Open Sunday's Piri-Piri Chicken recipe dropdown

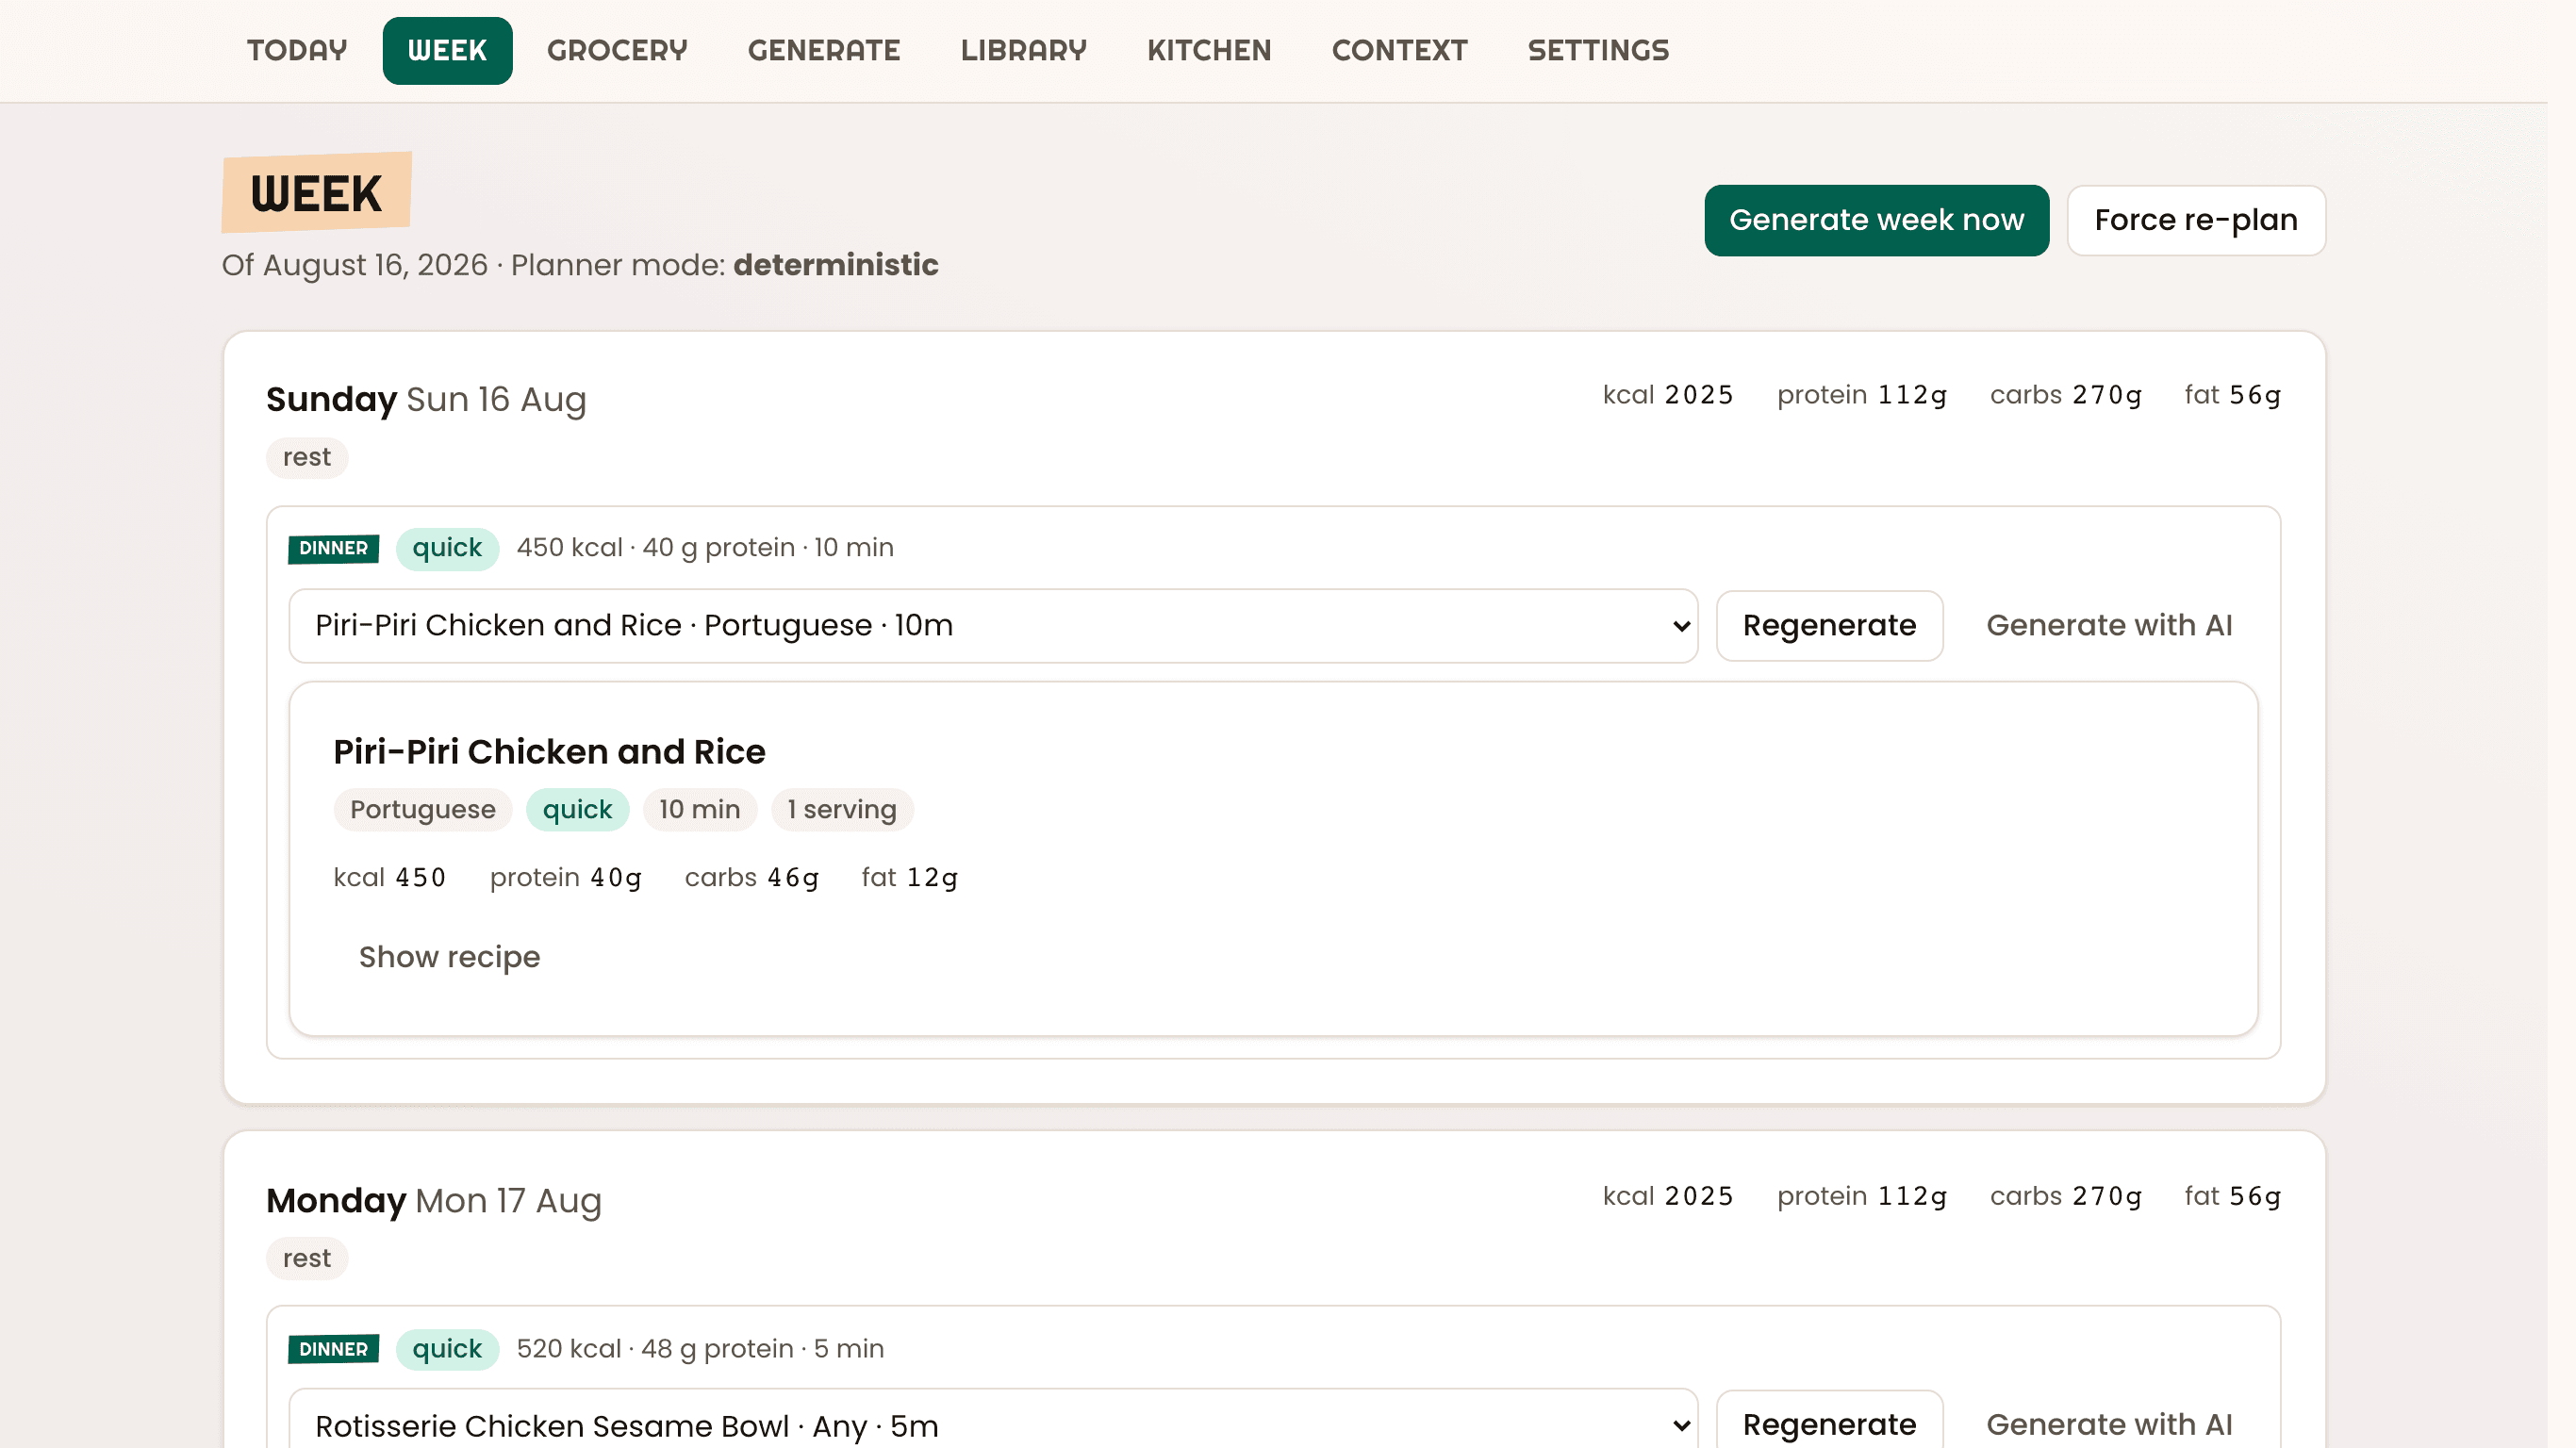click(993, 626)
